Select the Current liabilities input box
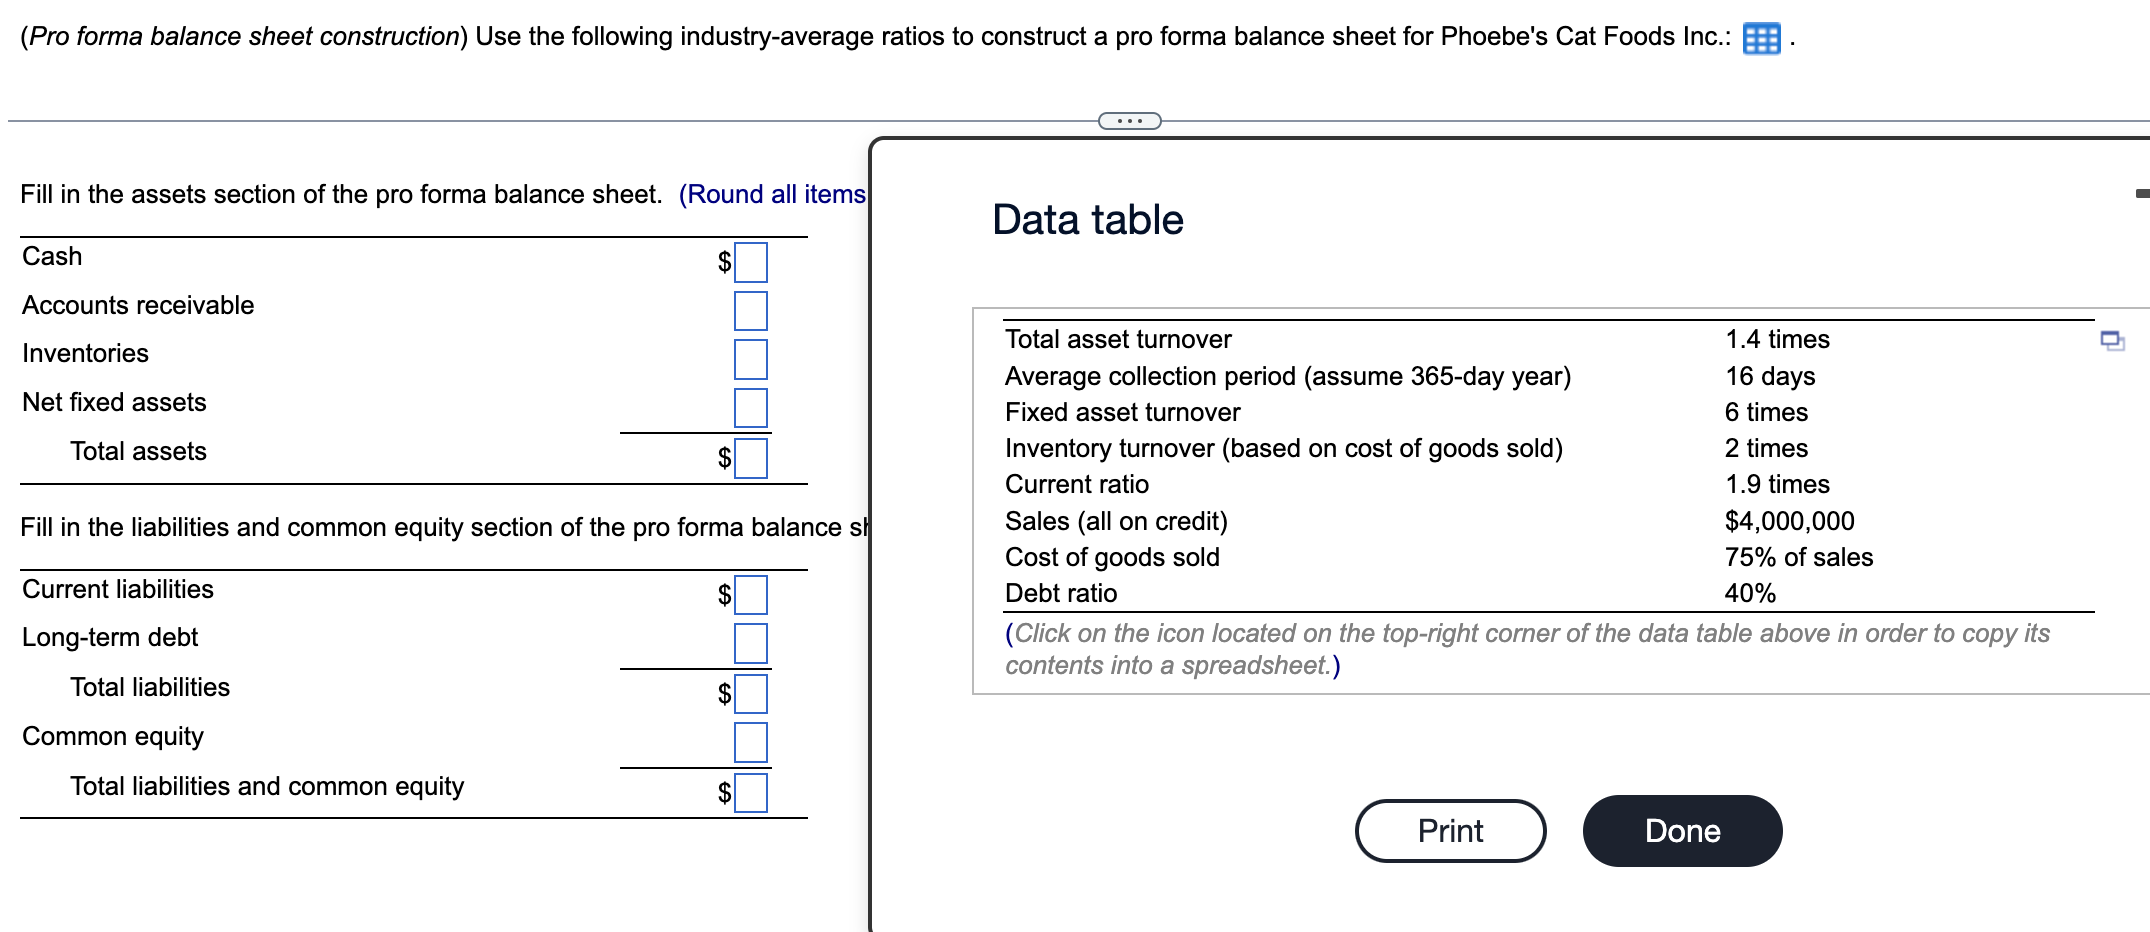The image size is (2150, 932). tap(750, 595)
